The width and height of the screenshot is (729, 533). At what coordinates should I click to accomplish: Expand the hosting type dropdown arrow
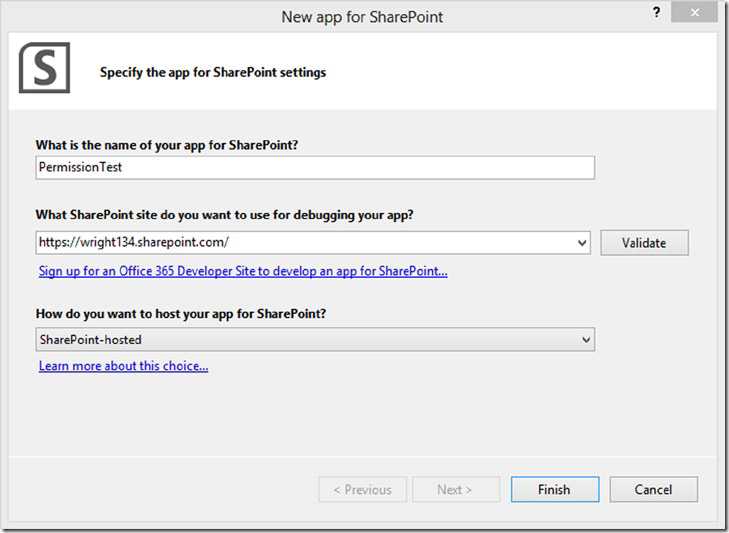[586, 340]
